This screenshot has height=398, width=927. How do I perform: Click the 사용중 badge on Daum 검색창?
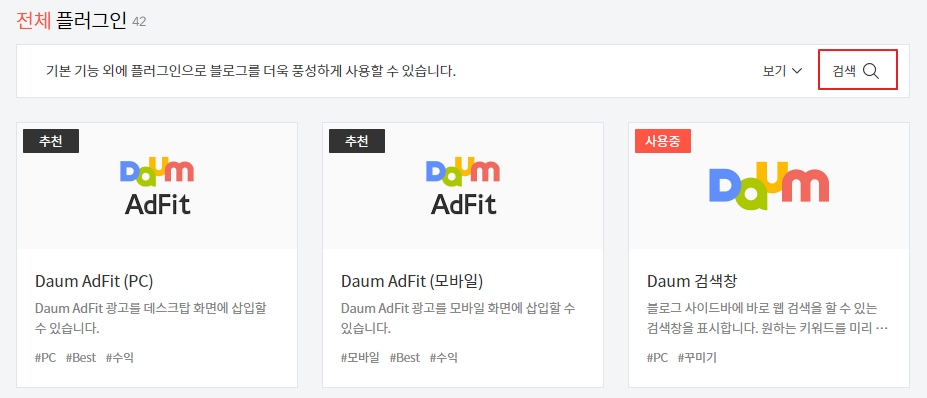pos(663,141)
